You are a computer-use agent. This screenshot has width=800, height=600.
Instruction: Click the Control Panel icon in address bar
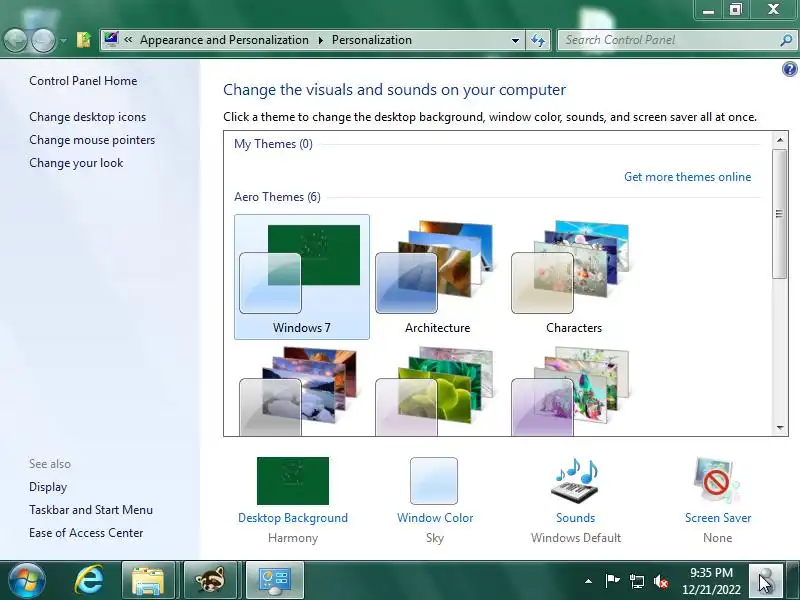[x=111, y=39]
